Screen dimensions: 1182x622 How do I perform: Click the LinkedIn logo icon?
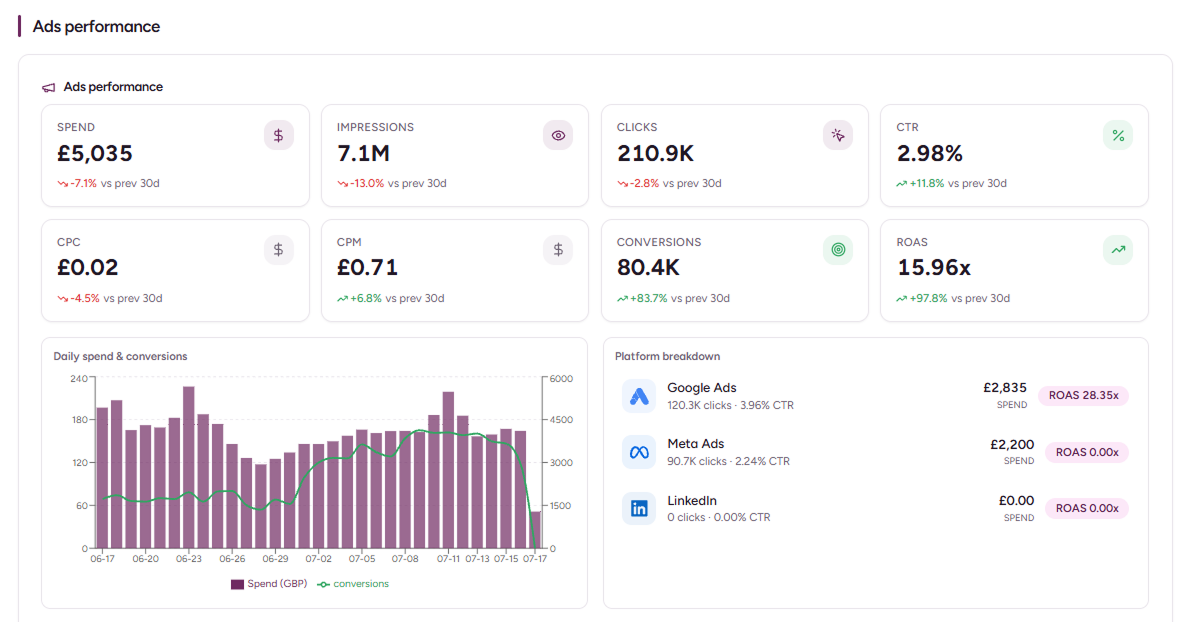[638, 509]
